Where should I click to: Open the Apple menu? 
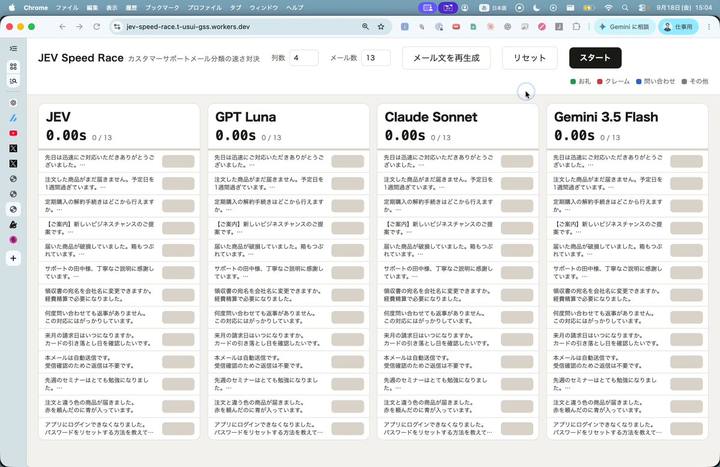click(x=11, y=7)
